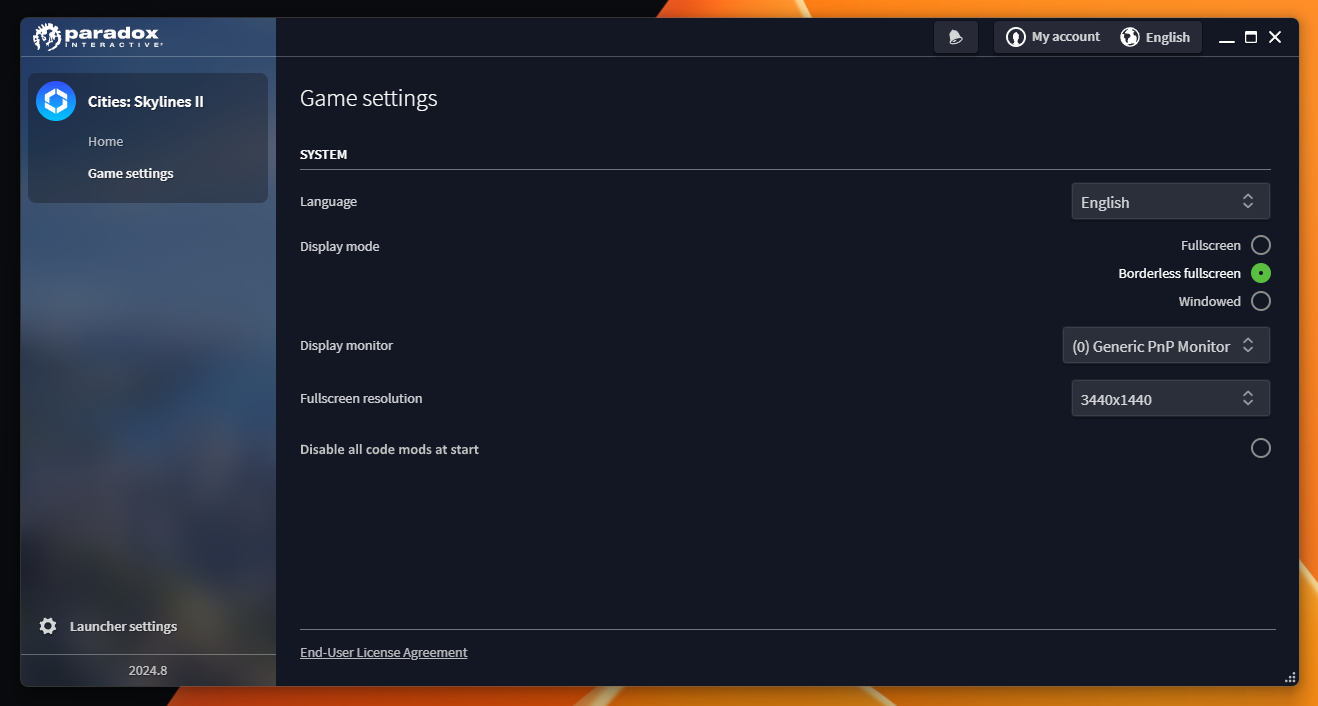Select Fullscreen display mode
The width and height of the screenshot is (1318, 706).
coord(1260,244)
